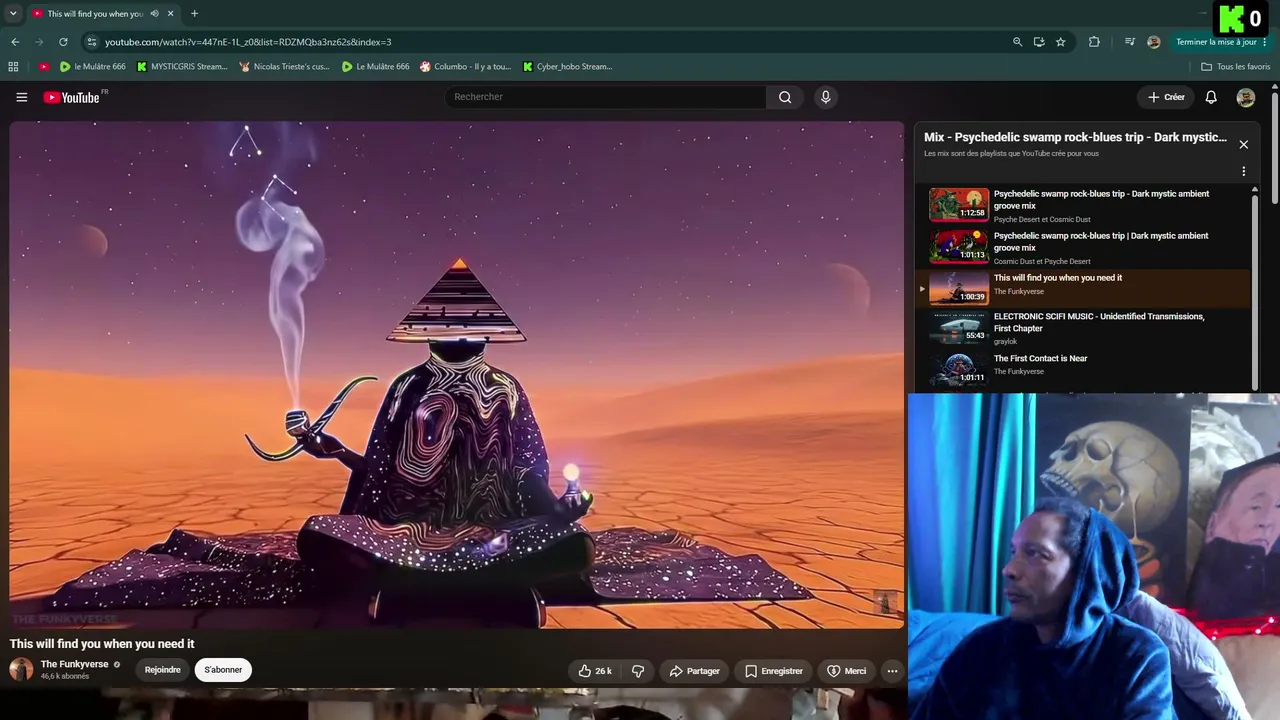Dislike the video with thumbs down
Viewport: 1280px width, 720px height.
pos(638,671)
